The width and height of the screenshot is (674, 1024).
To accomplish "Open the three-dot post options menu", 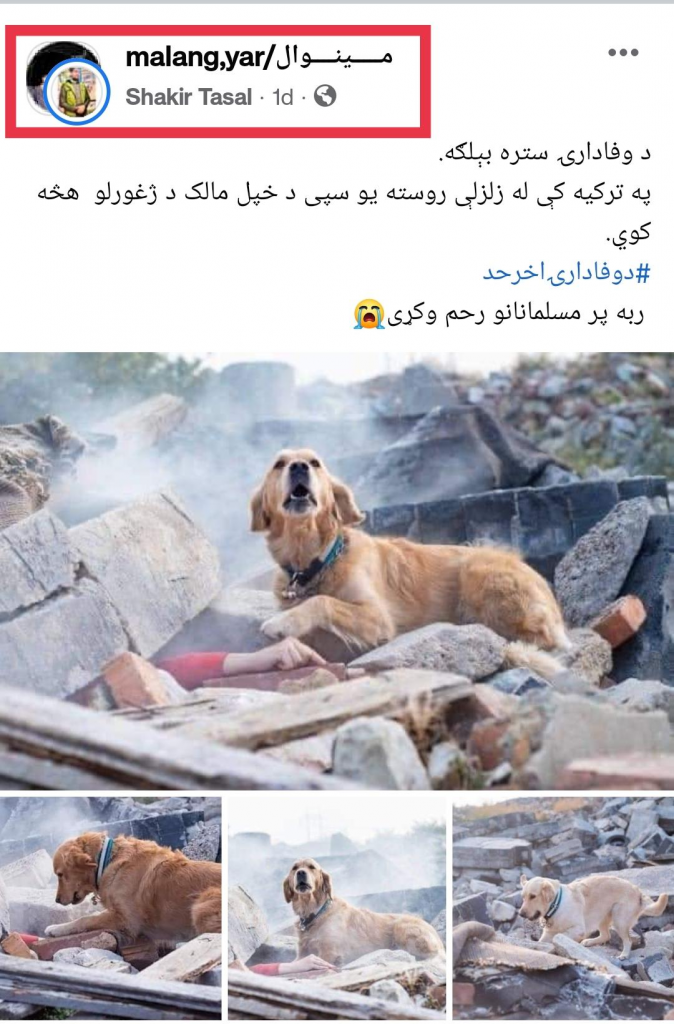I will pyautogui.click(x=623, y=53).
